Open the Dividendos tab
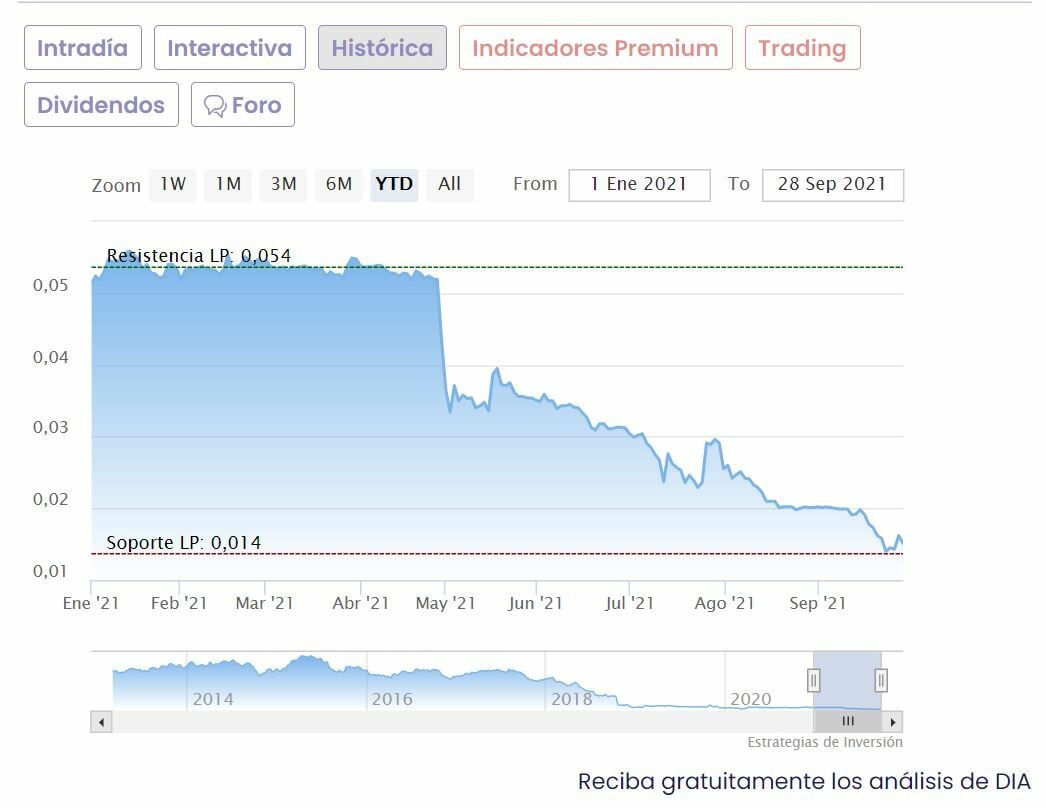The image size is (1046, 808). pyautogui.click(x=101, y=105)
